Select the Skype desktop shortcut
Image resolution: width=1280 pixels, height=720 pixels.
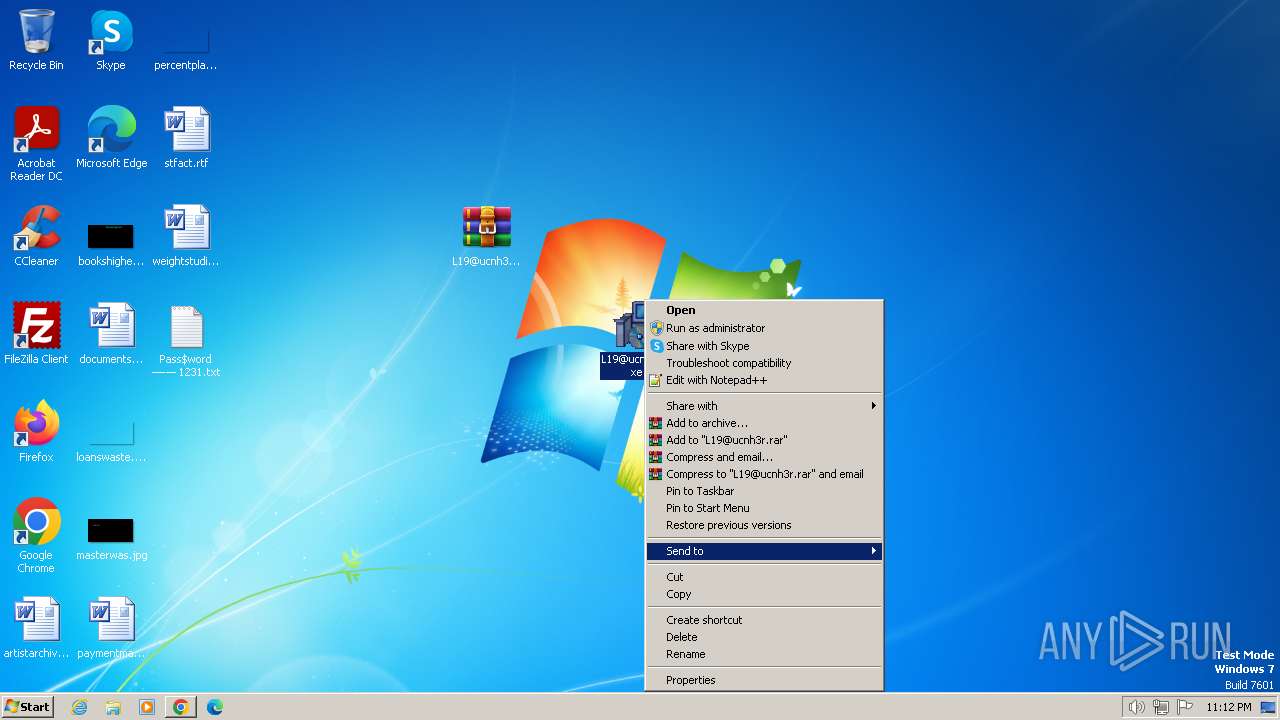pyautogui.click(x=111, y=40)
